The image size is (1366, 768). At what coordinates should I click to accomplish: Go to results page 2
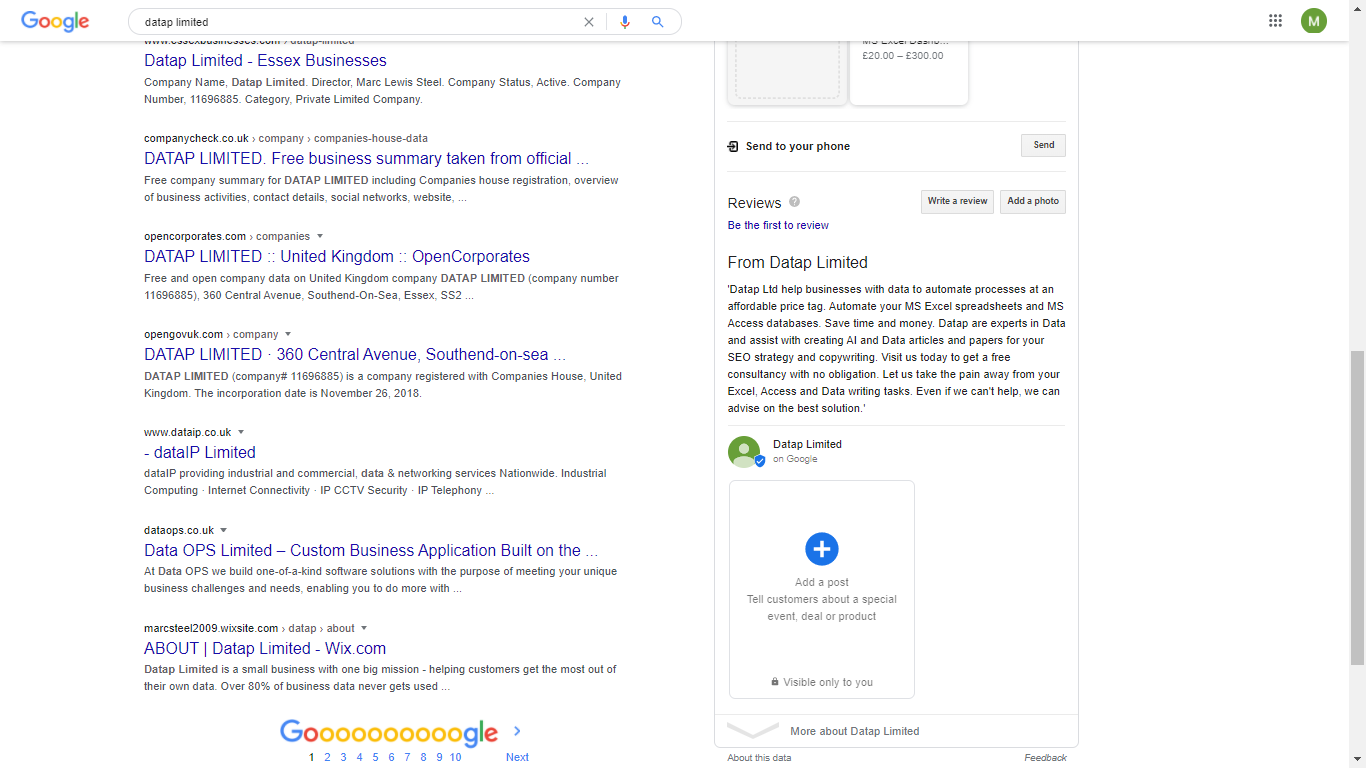click(327, 757)
